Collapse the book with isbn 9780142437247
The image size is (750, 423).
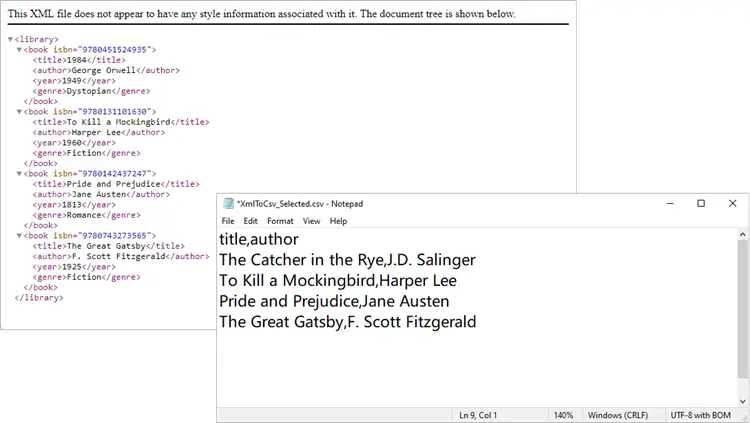point(19,174)
